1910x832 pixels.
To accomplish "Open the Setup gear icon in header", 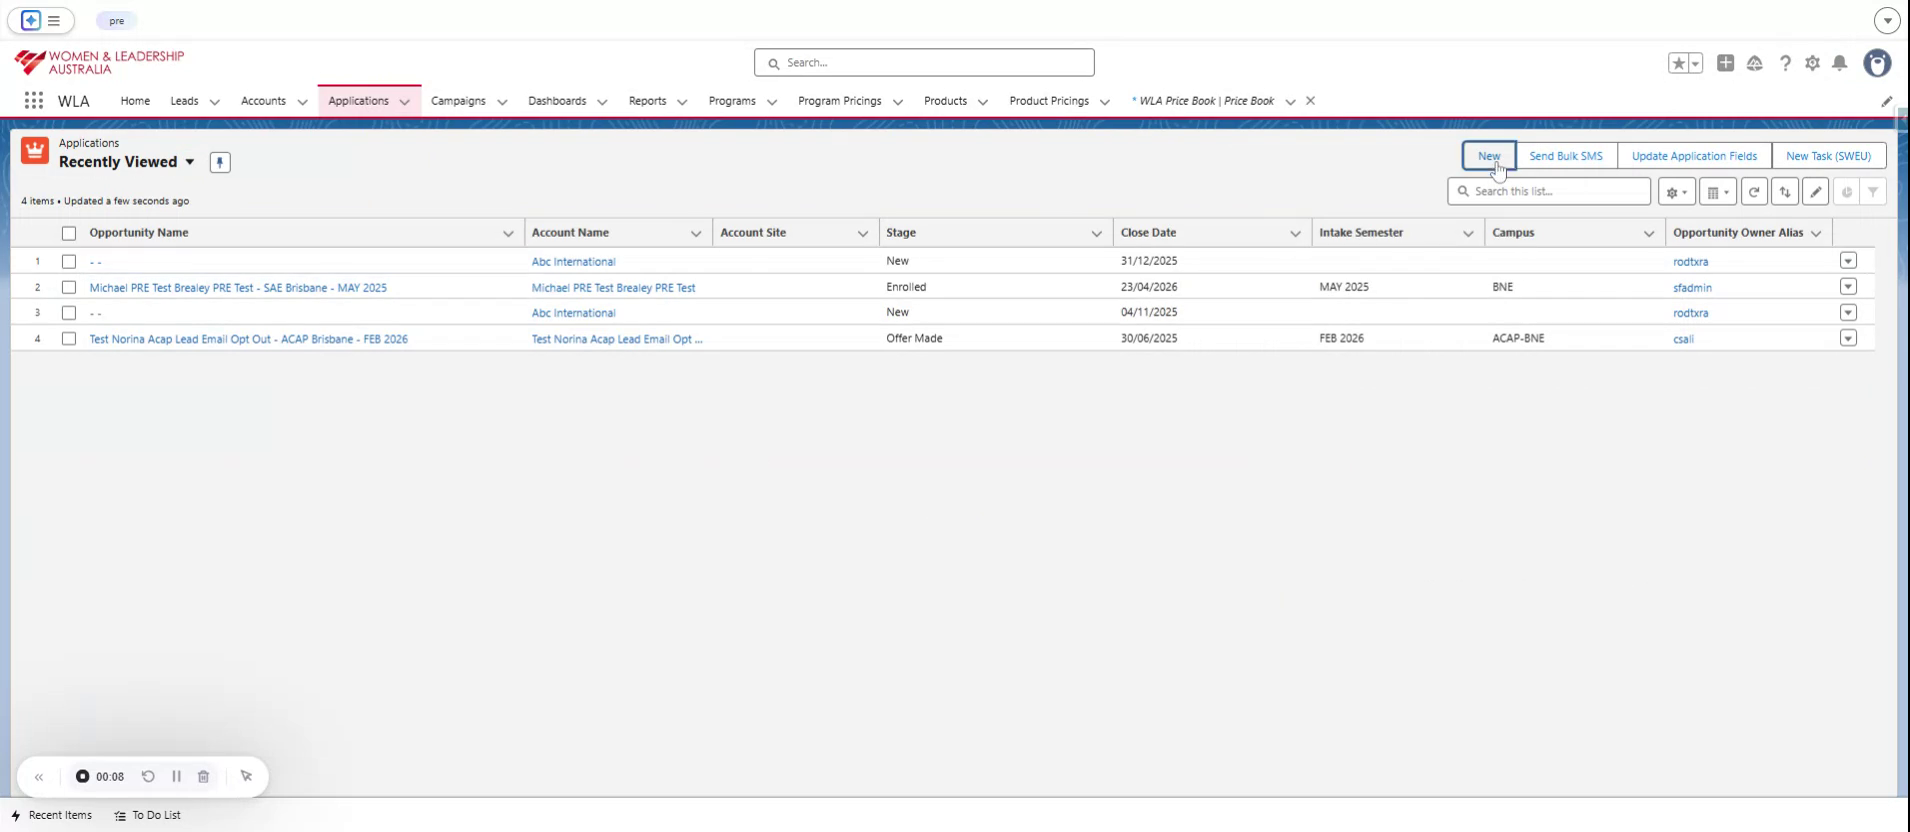I will 1812,63.
